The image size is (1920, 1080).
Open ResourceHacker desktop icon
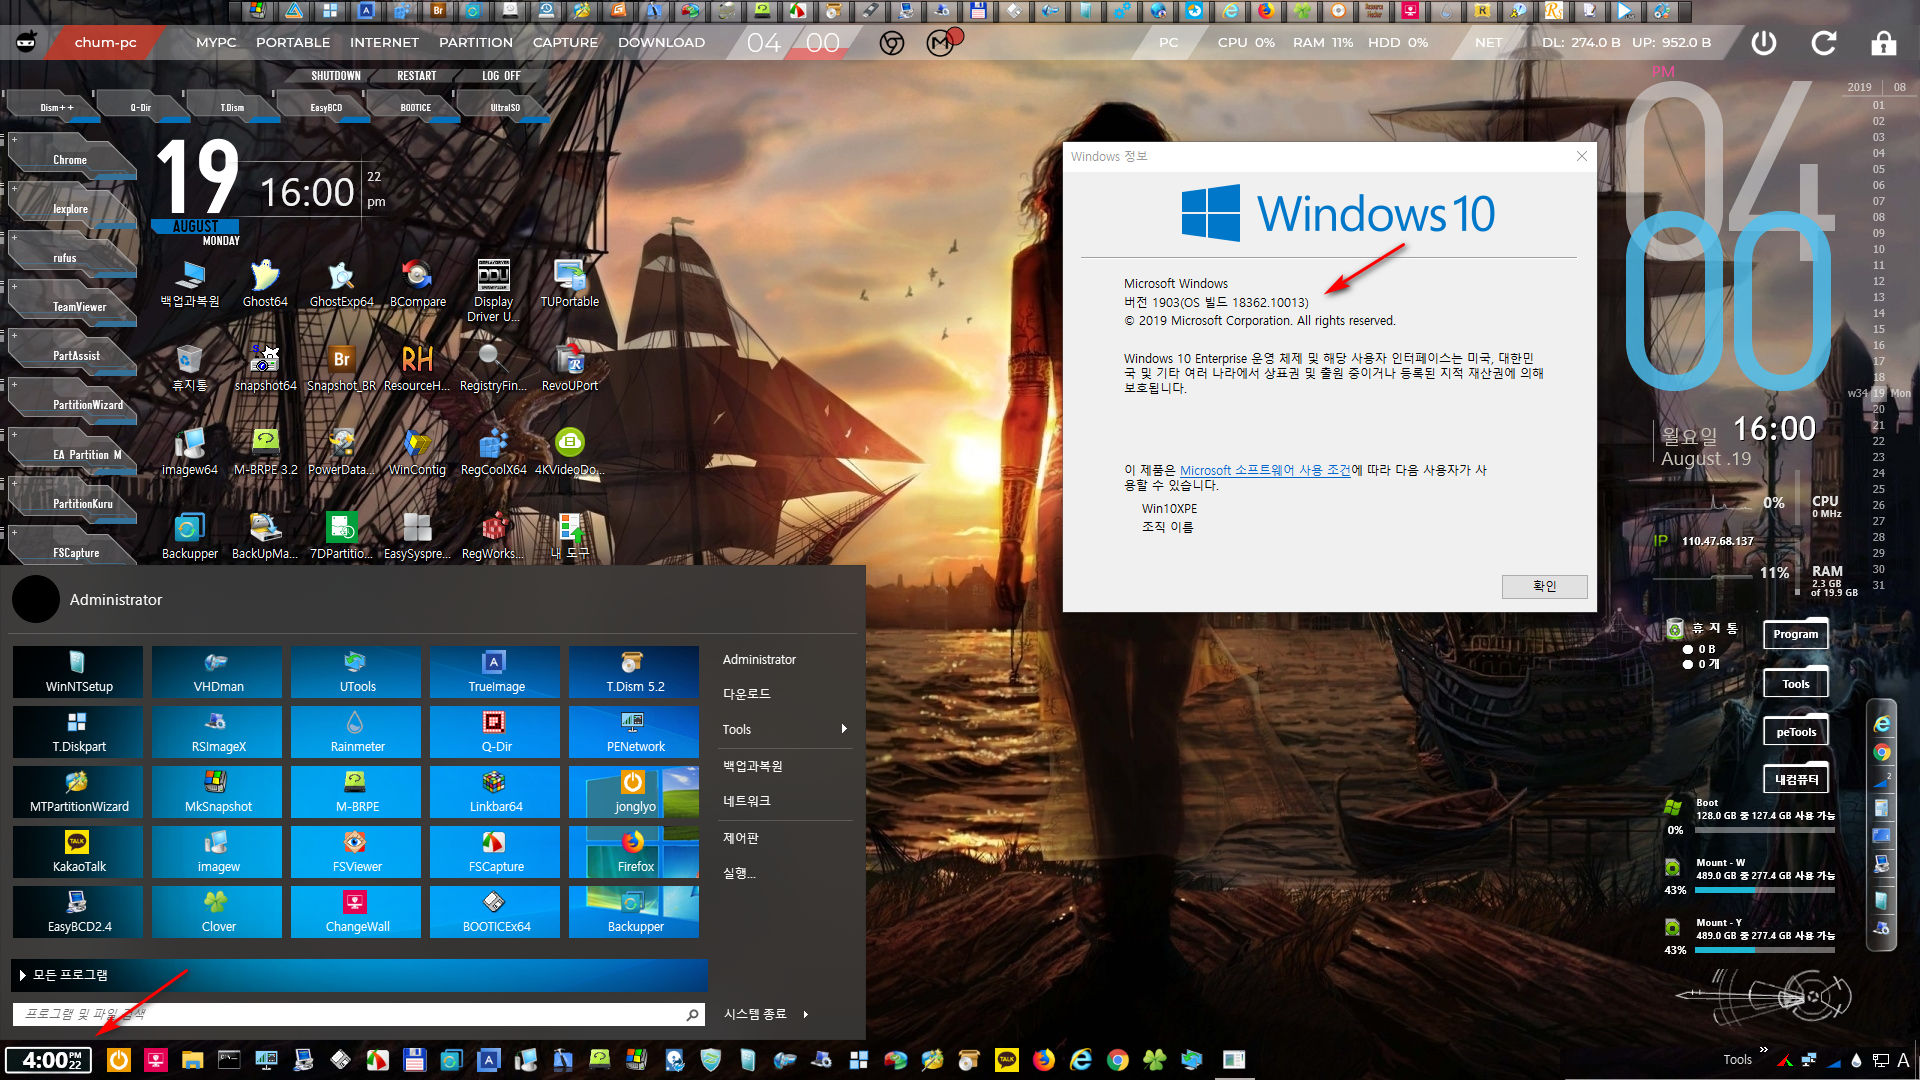tap(417, 367)
